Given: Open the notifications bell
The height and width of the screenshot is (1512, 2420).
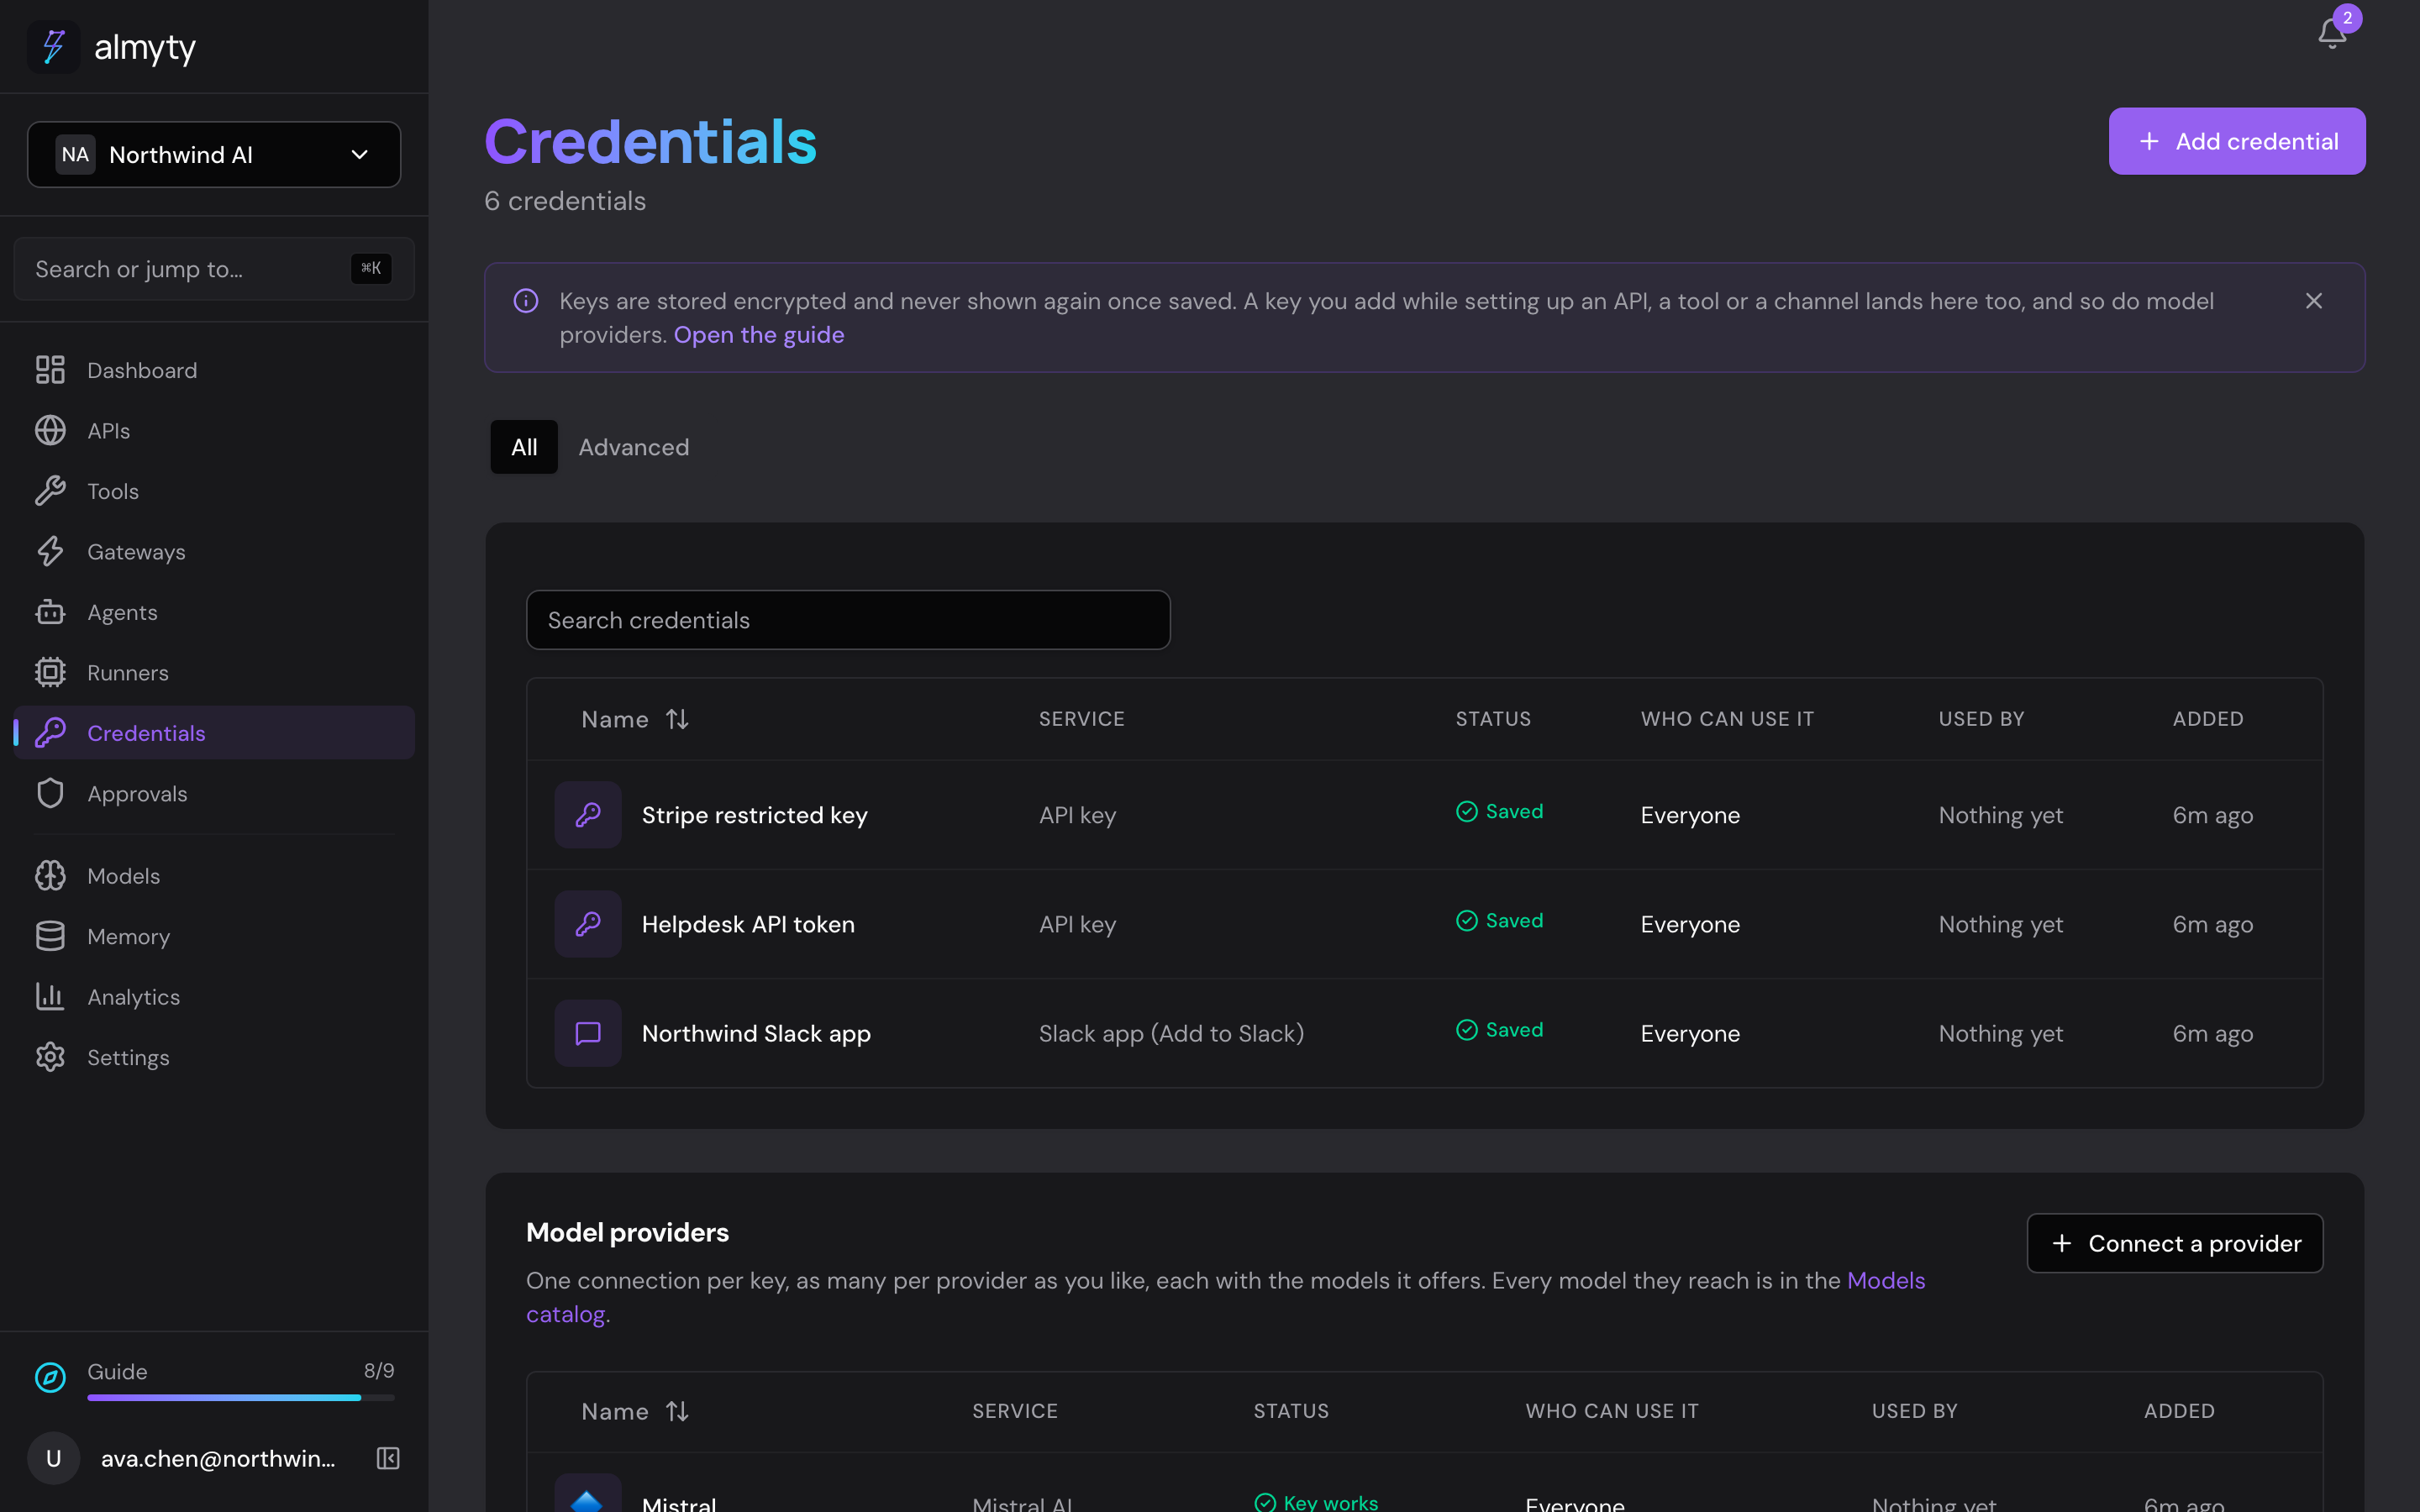Looking at the screenshot, I should 2331,34.
